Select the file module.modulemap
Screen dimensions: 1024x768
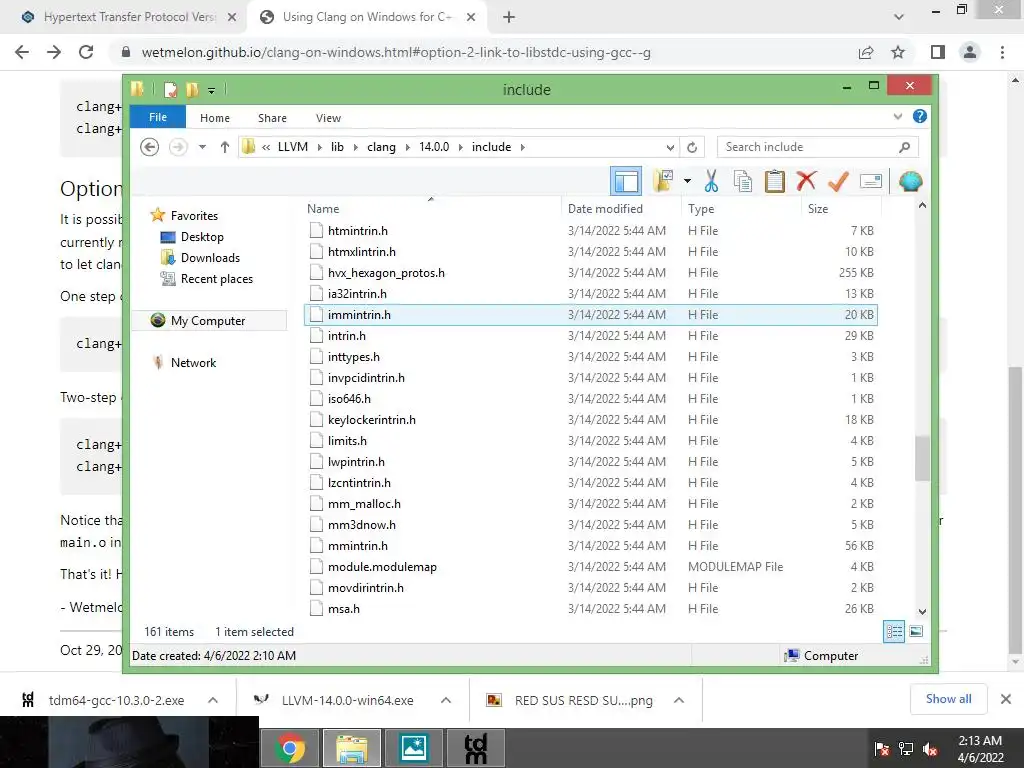click(x=382, y=567)
